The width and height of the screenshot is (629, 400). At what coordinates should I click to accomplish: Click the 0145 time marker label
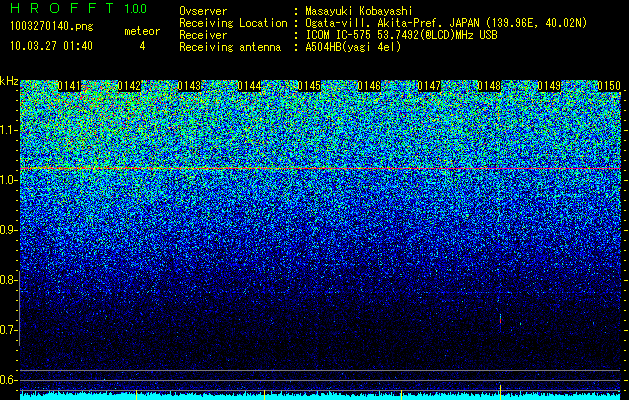309,86
